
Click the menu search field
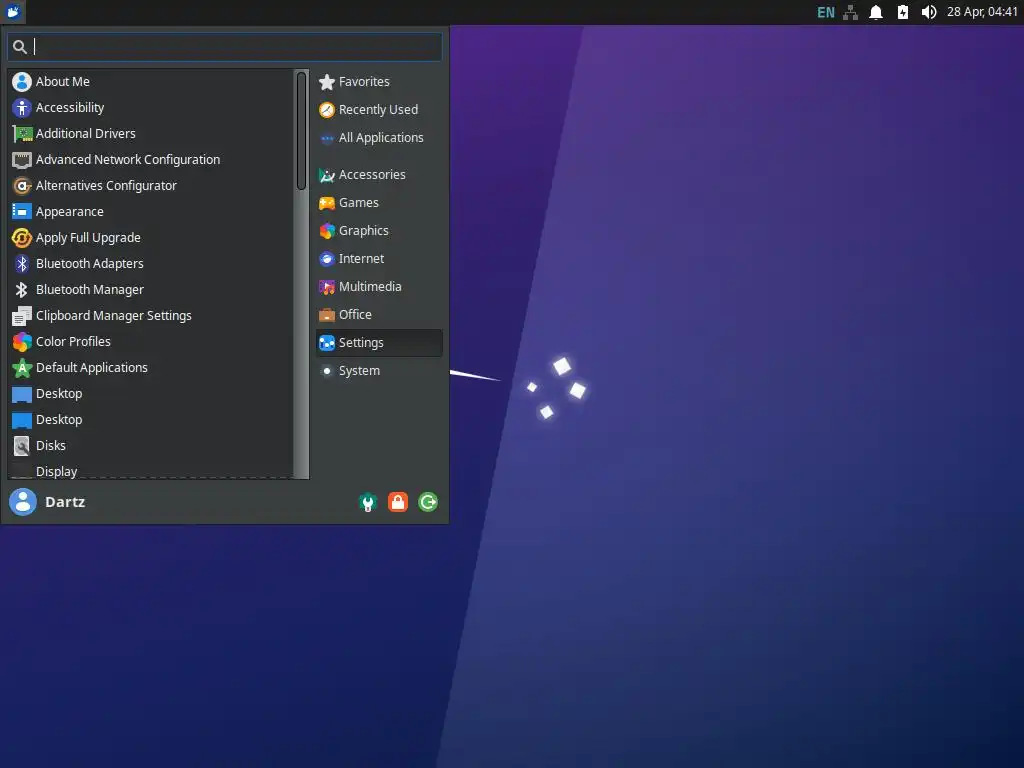225,47
